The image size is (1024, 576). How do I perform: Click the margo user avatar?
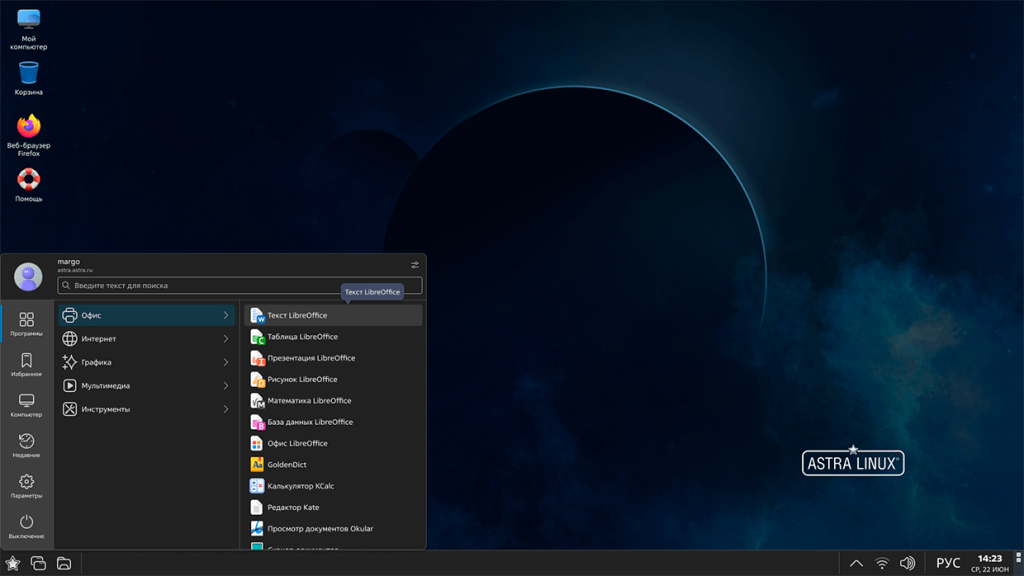pos(28,277)
